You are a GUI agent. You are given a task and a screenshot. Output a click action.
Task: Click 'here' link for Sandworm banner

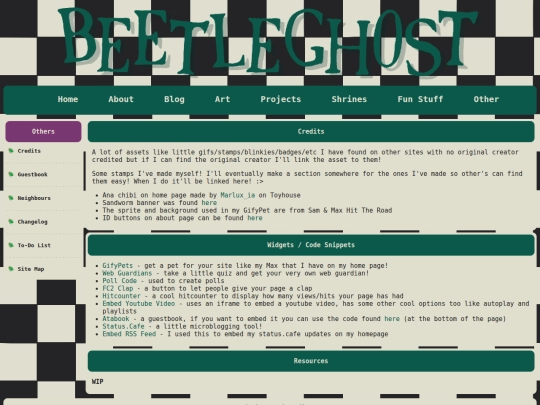209,203
